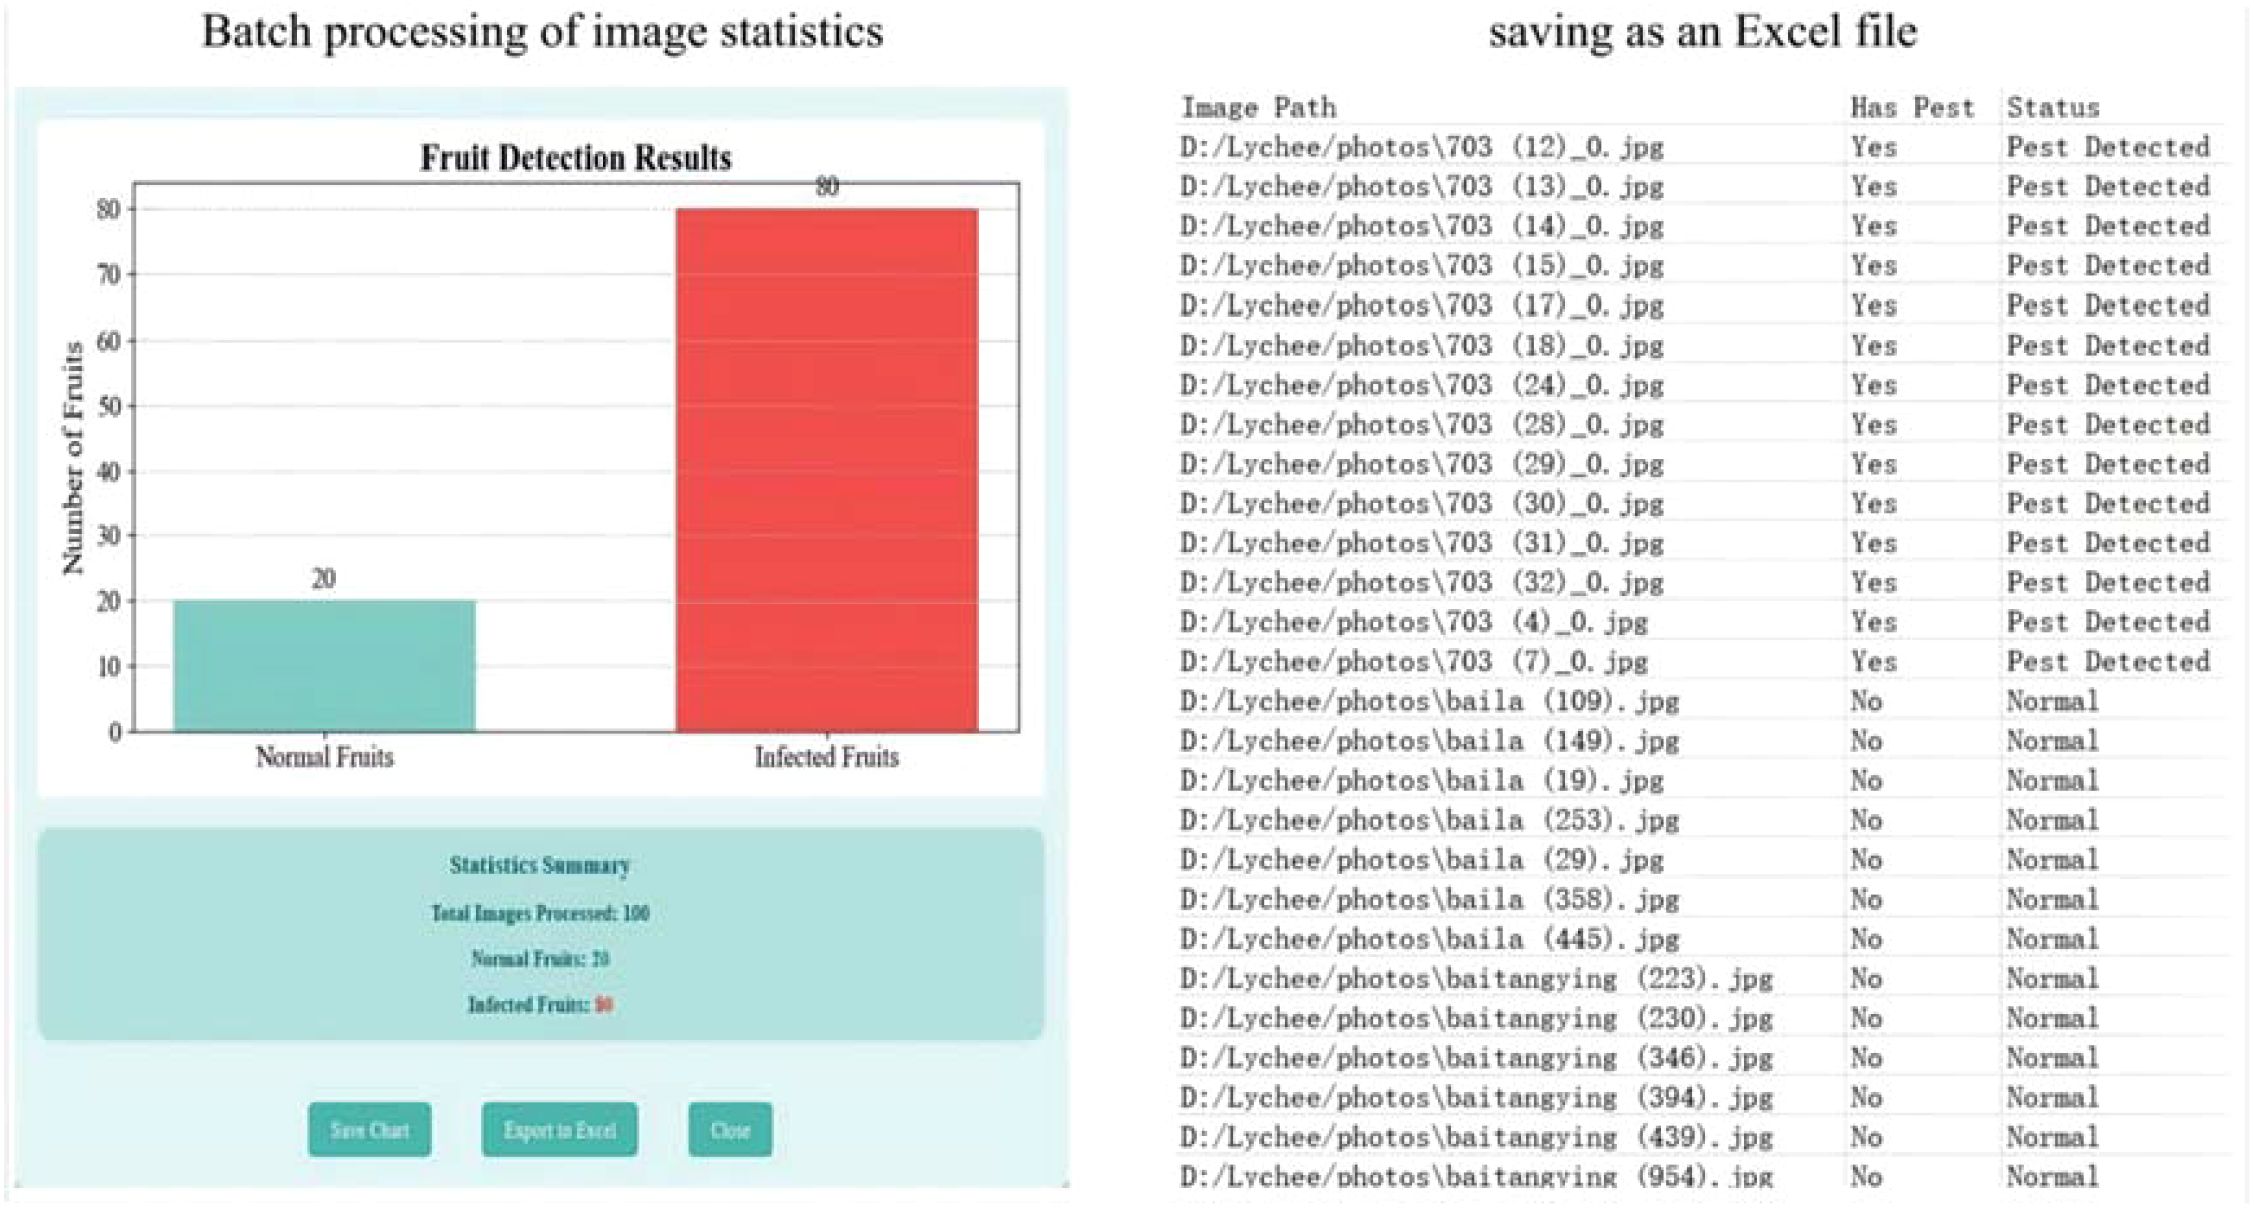2254x1208 pixels.
Task: Click the Image Path column header
Action: click(1258, 107)
